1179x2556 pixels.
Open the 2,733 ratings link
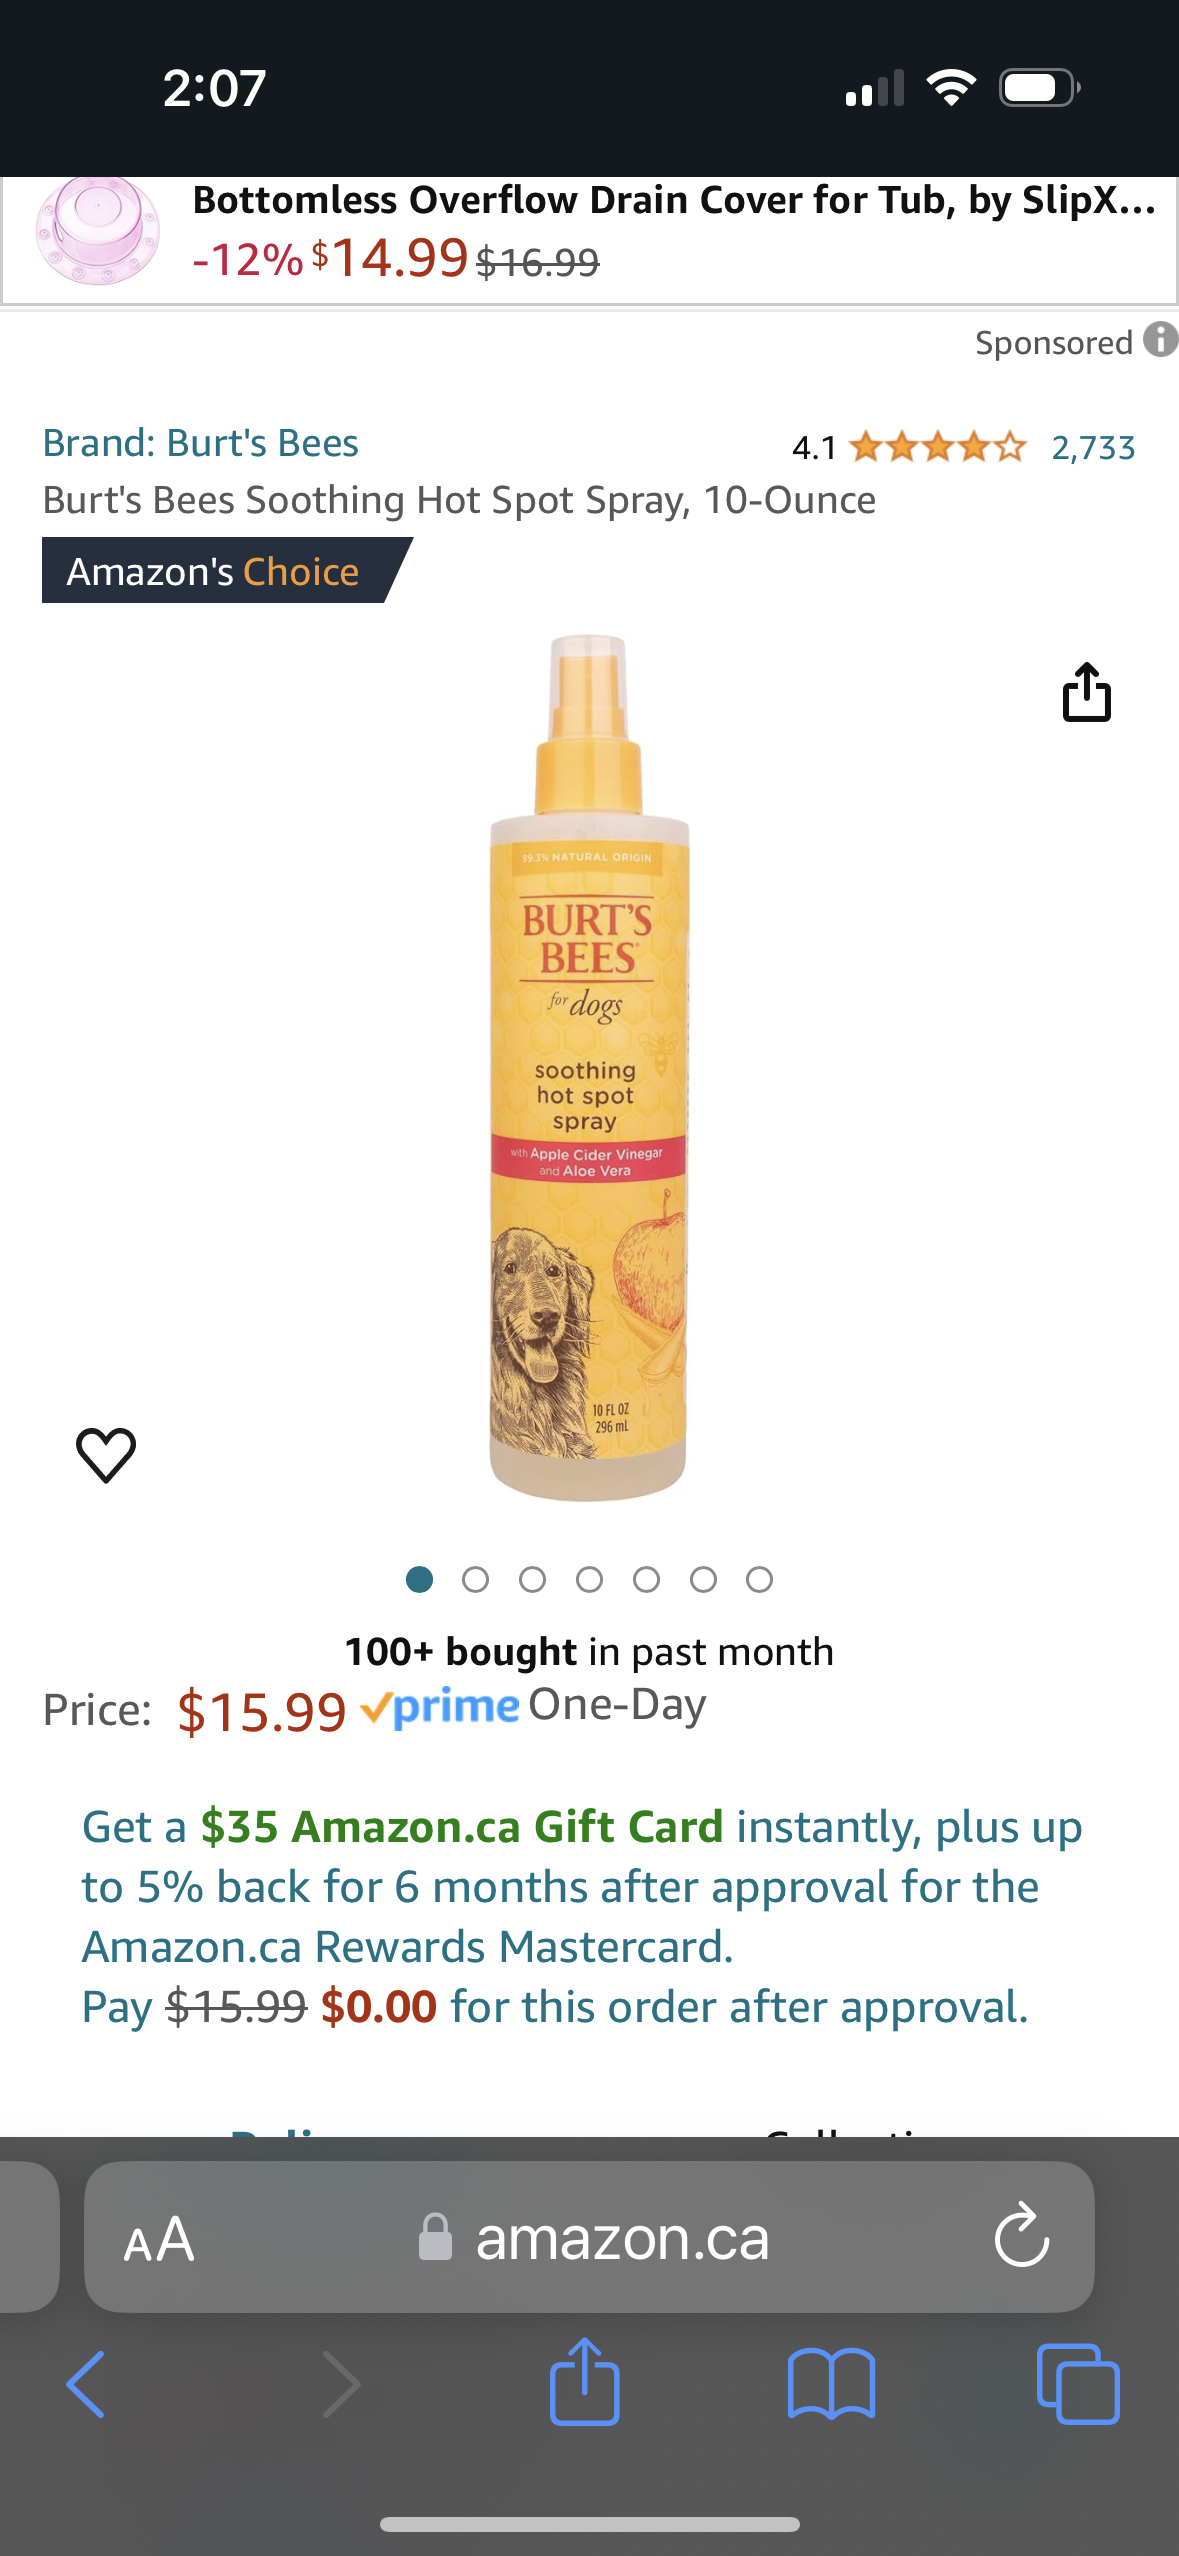click(x=1093, y=447)
